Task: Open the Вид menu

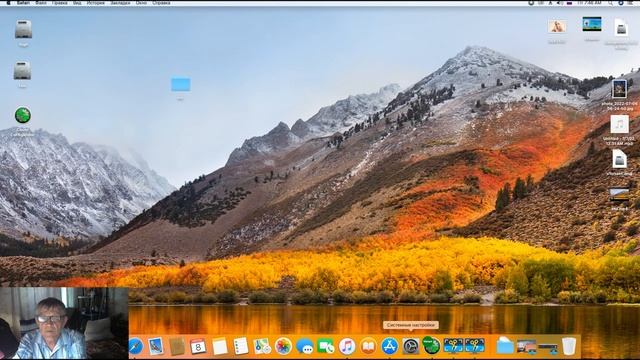Action: (x=77, y=3)
